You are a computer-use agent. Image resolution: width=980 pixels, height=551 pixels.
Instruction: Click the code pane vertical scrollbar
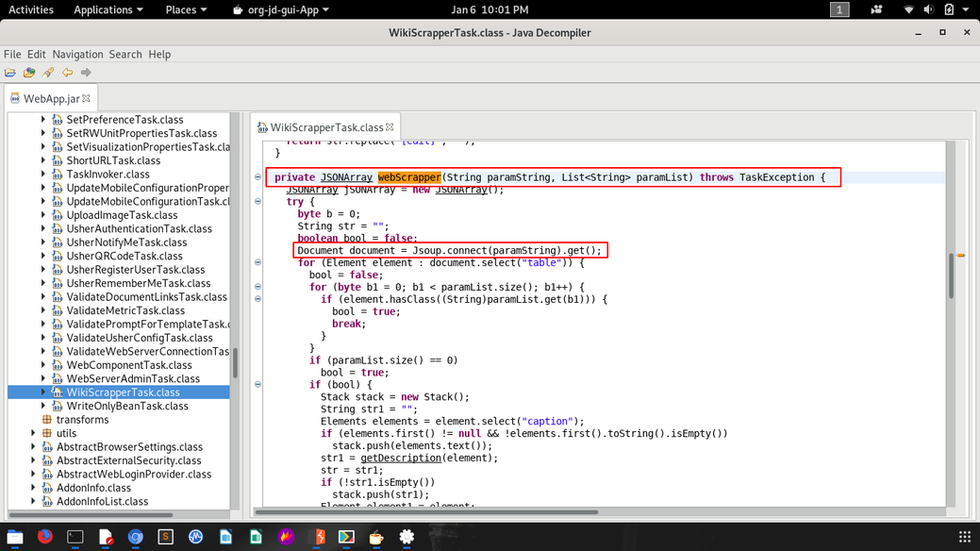[951, 275]
